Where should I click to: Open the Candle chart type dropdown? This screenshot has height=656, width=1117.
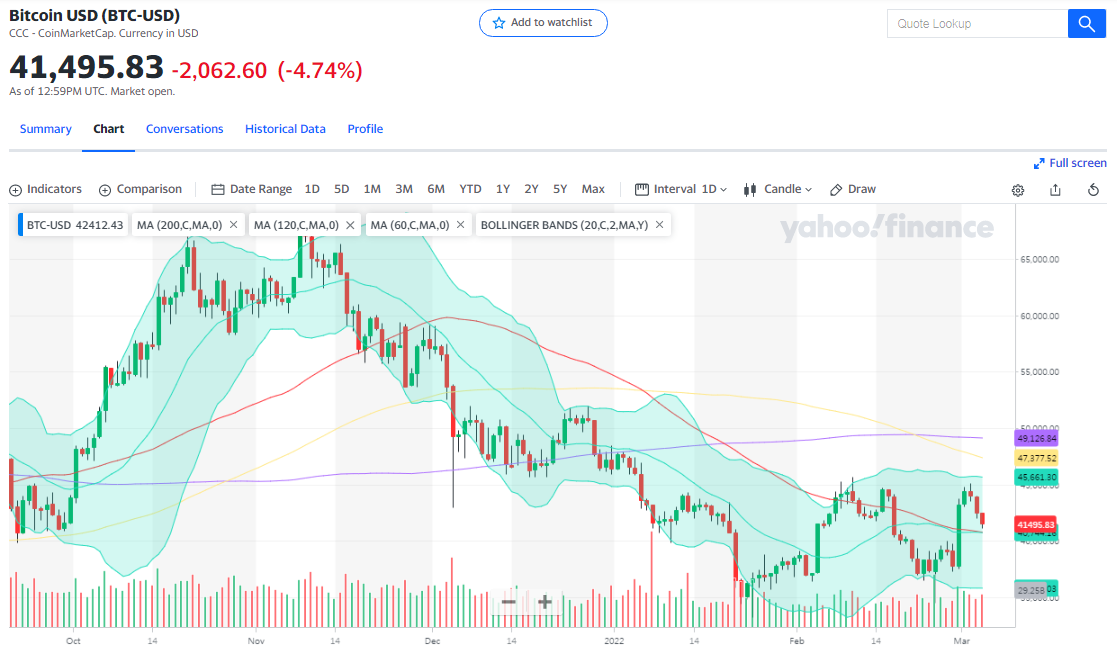tap(788, 189)
